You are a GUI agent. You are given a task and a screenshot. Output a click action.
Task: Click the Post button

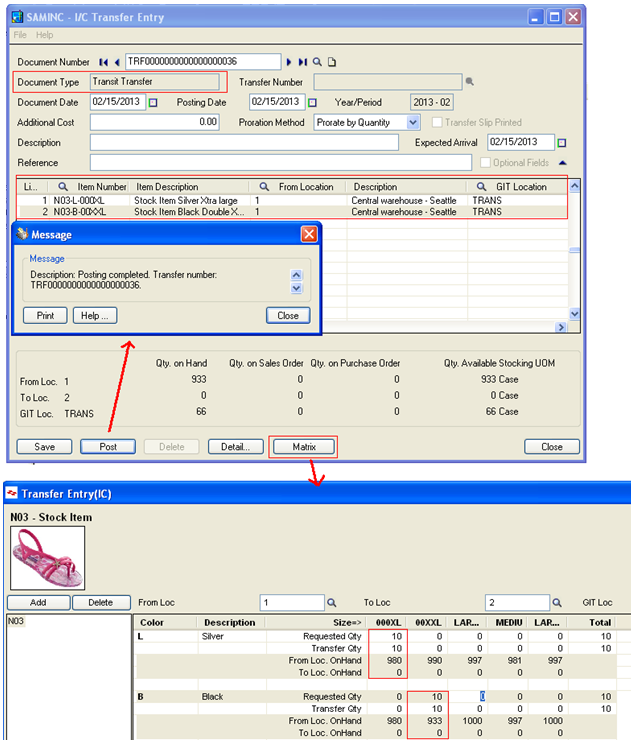click(x=108, y=447)
